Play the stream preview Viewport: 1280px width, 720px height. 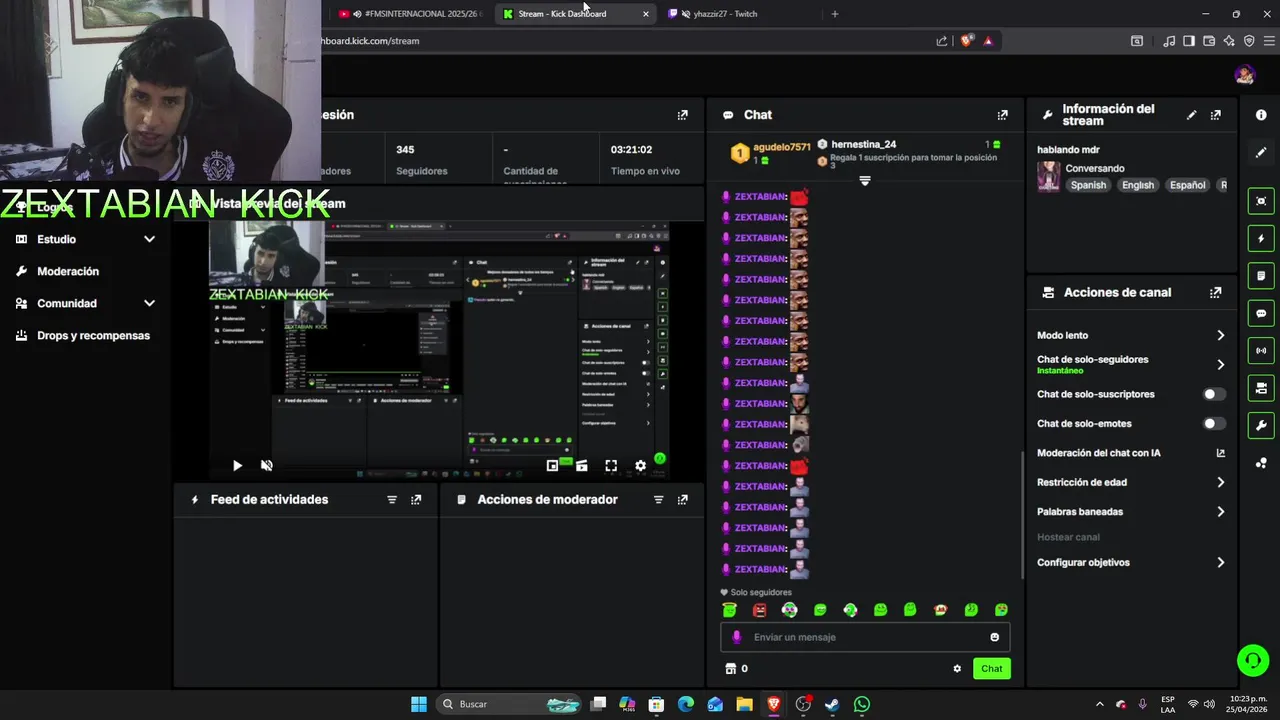(x=237, y=466)
